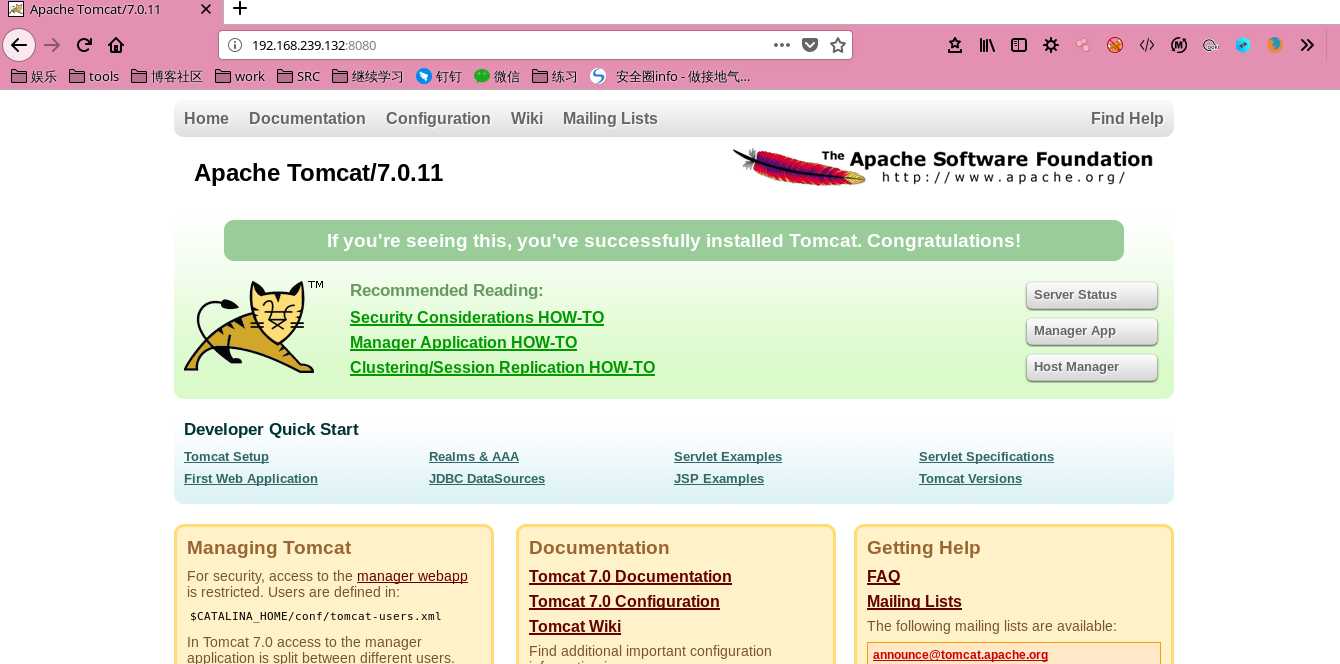Open a new browser tab

(240, 10)
